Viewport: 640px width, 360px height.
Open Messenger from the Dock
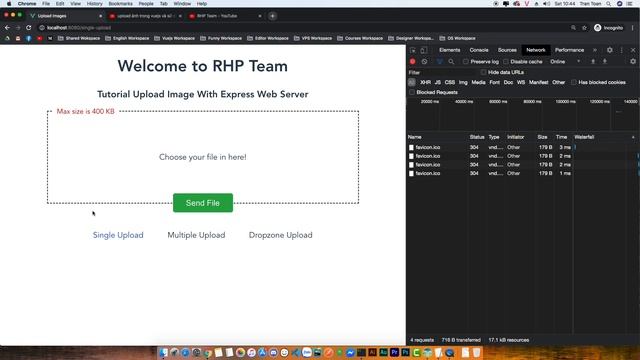point(350,352)
